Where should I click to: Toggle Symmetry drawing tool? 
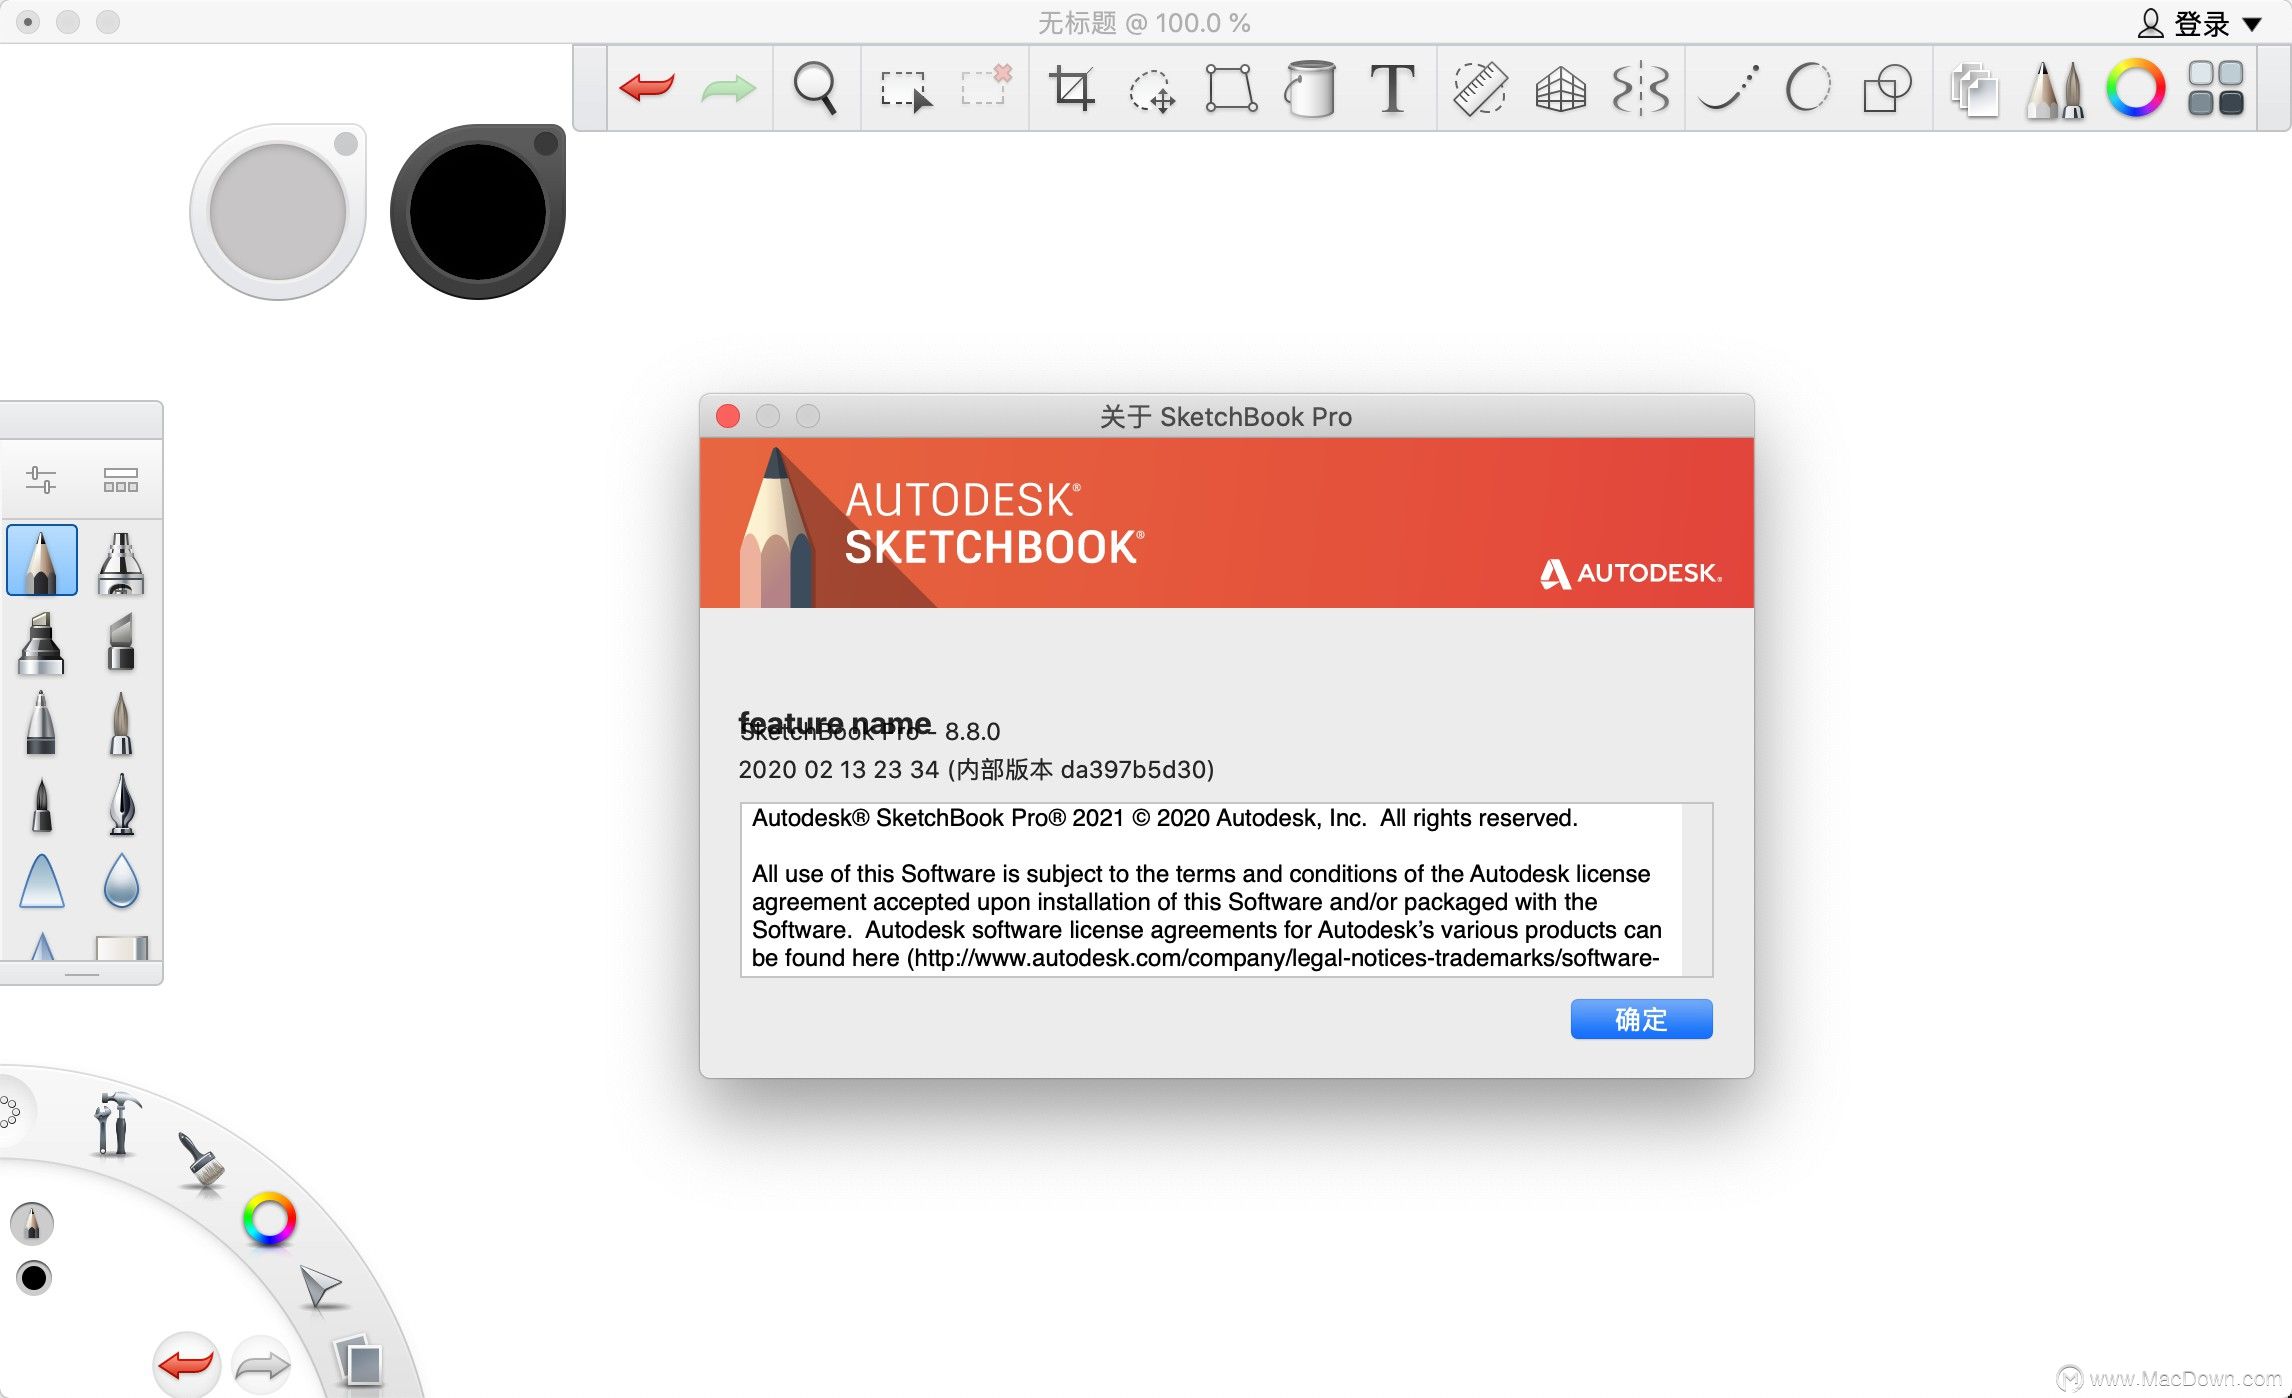[1640, 89]
